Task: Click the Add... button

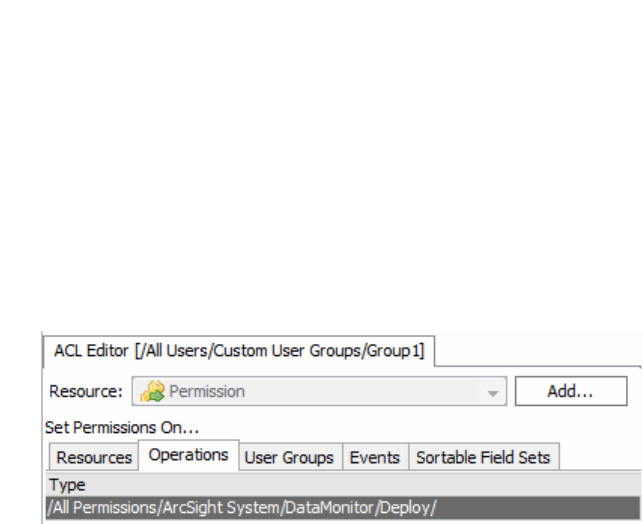Action: pyautogui.click(x=571, y=391)
